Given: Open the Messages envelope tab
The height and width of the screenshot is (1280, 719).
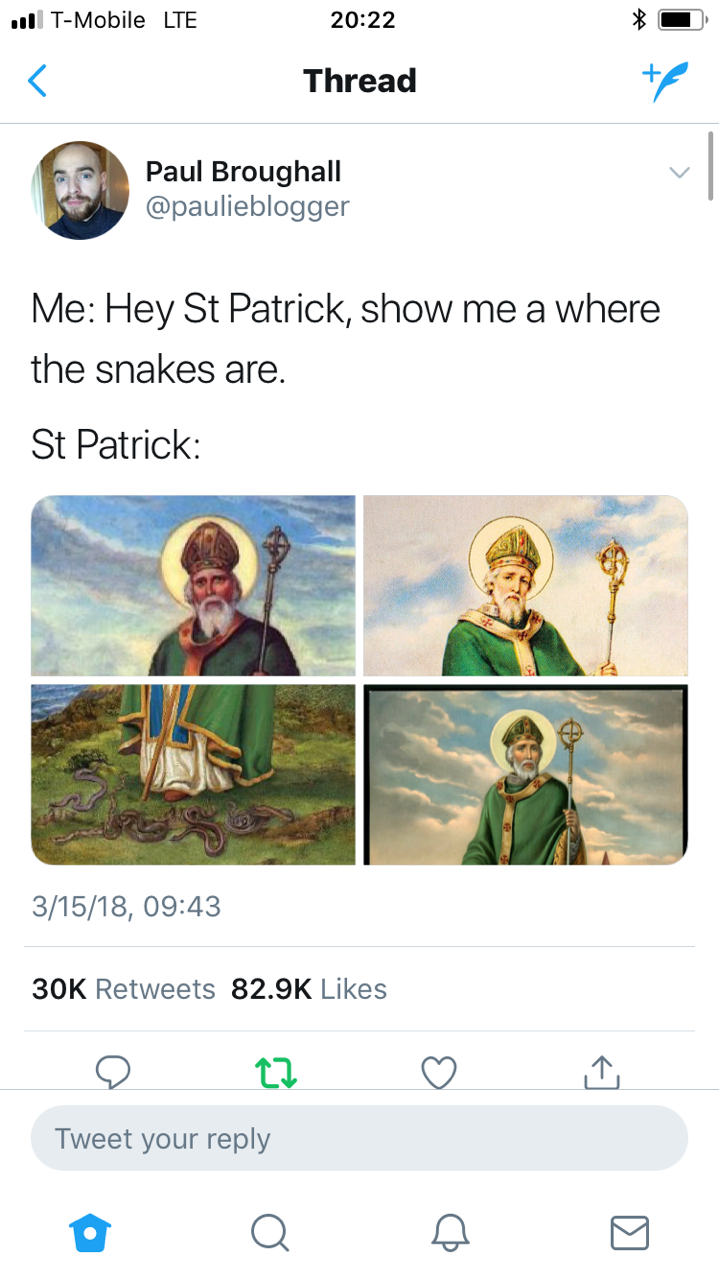Looking at the screenshot, I should pyautogui.click(x=629, y=1233).
